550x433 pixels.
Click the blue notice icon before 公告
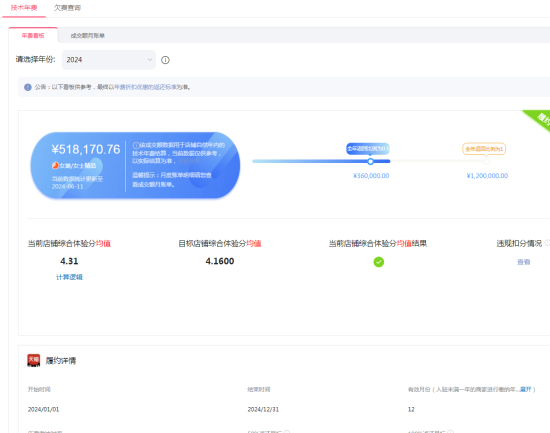(x=28, y=87)
